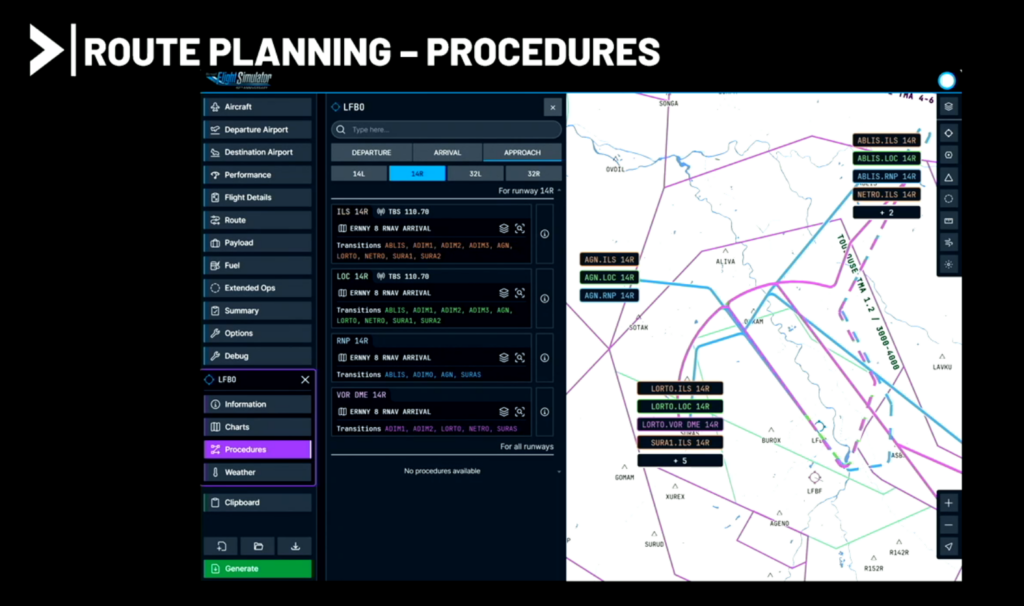
Task: Select runway 14L filter
Action: point(358,173)
